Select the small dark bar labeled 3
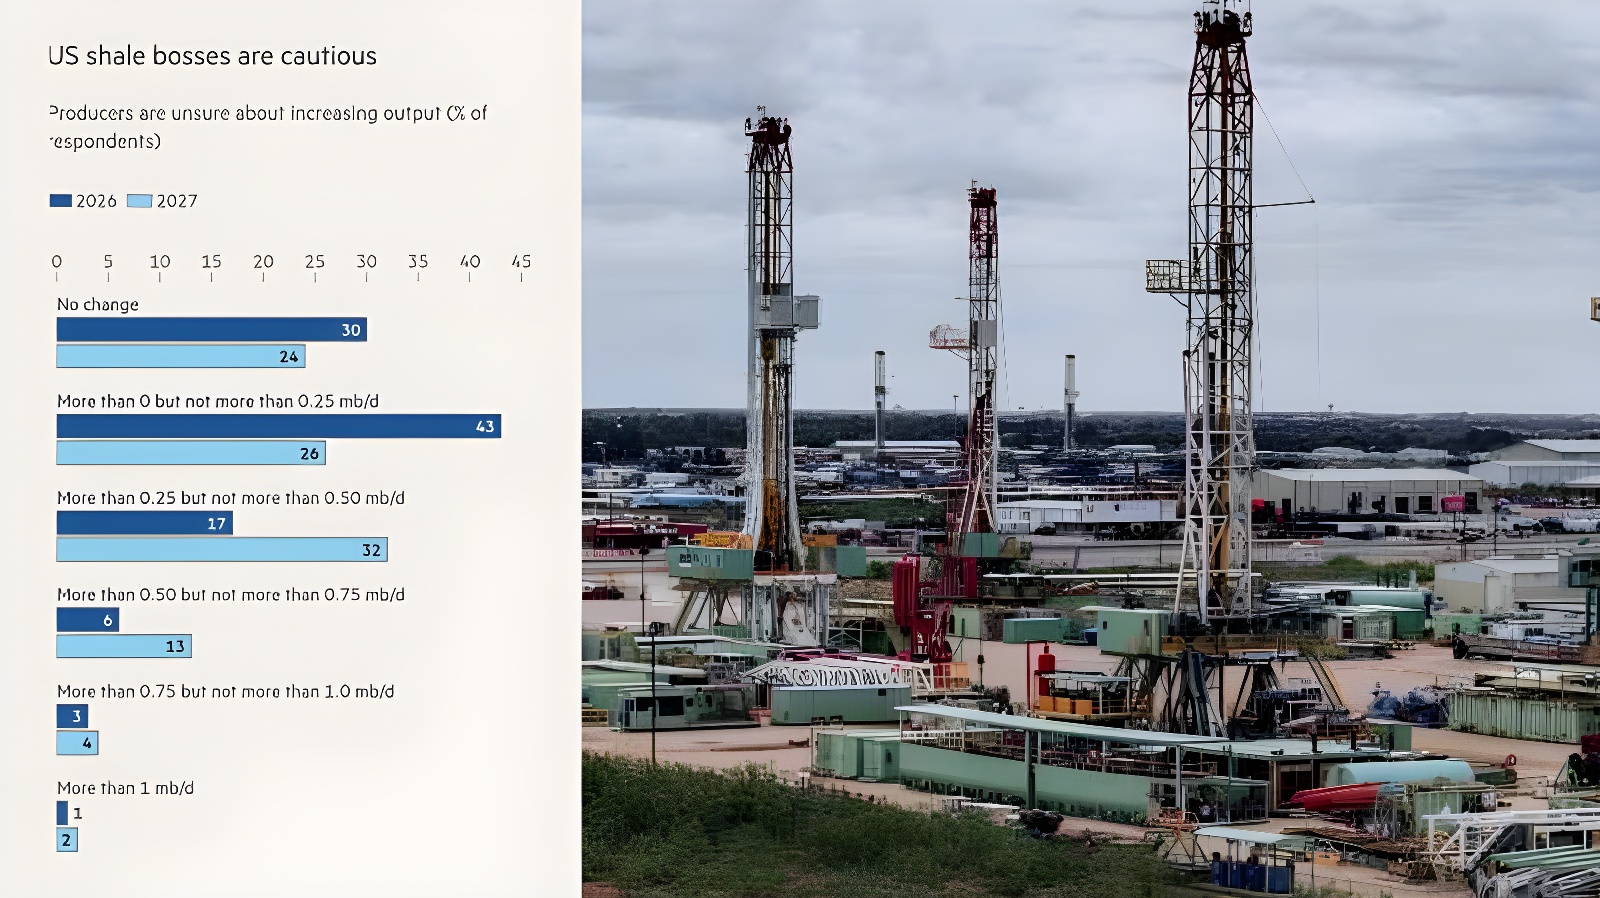1600x898 pixels. coord(72,716)
